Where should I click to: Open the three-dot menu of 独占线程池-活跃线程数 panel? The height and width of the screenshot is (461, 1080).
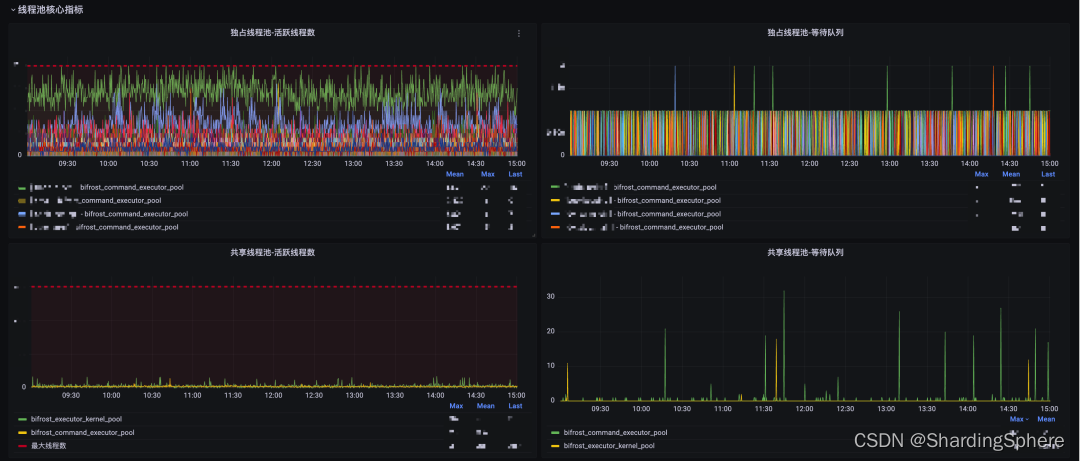pyautogui.click(x=519, y=33)
